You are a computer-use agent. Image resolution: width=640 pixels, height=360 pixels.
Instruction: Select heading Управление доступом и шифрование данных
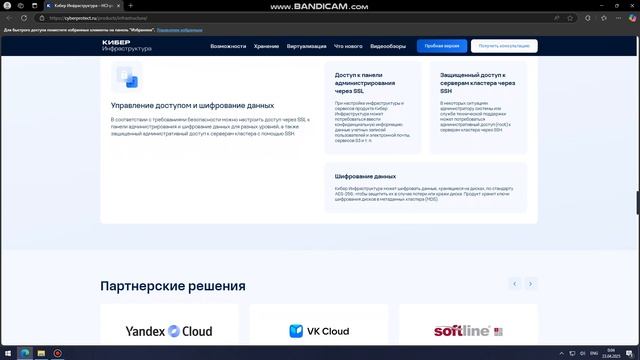192,105
